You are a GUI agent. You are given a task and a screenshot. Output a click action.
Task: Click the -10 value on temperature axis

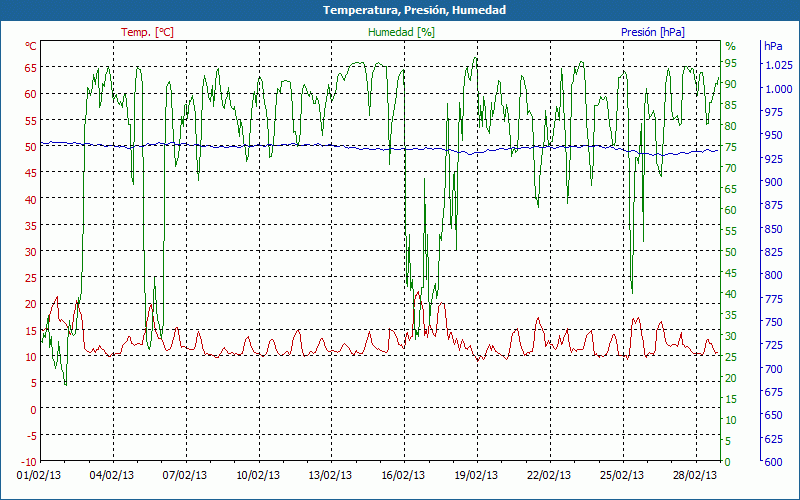coord(29,462)
